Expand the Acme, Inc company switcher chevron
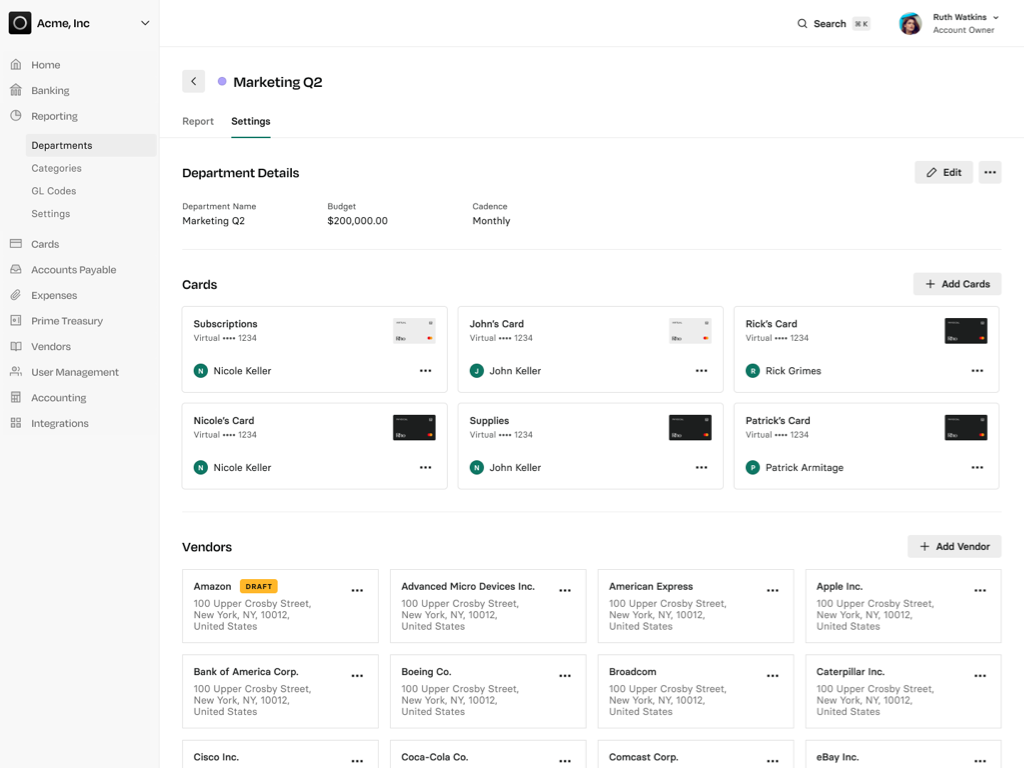 145,23
